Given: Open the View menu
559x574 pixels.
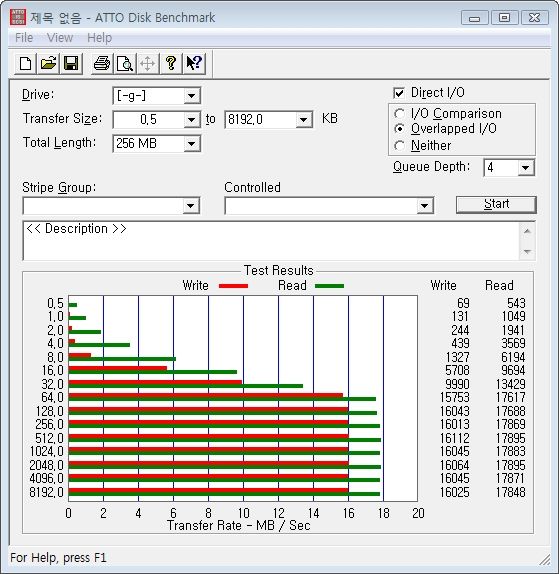Looking at the screenshot, I should pyautogui.click(x=60, y=38).
